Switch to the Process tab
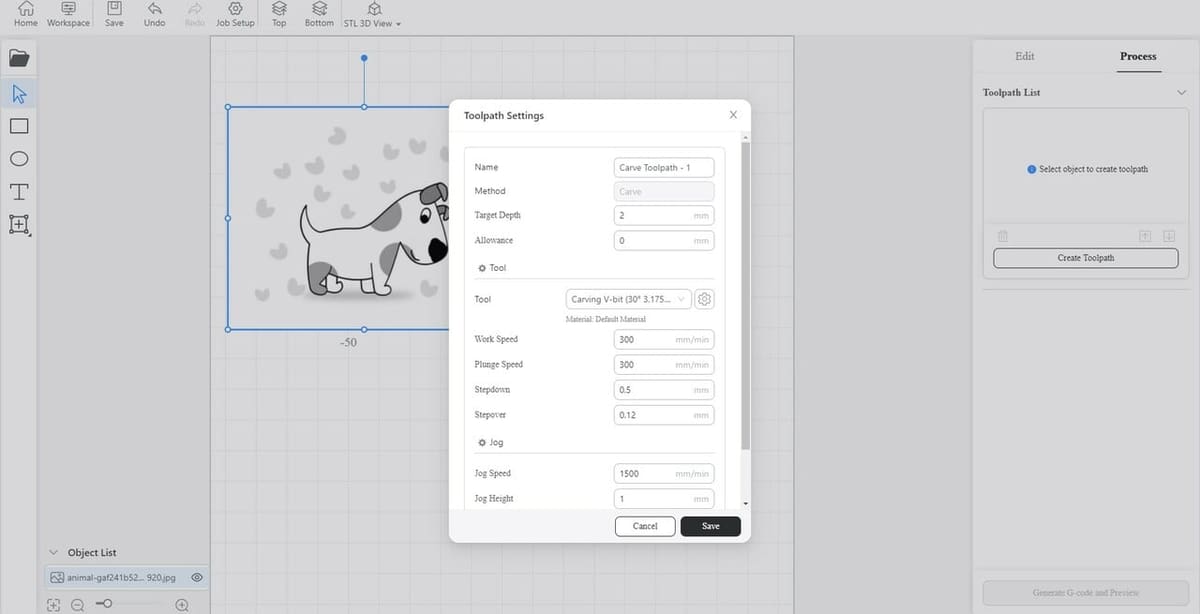Screen dimensions: 1200x614 [1138, 56]
